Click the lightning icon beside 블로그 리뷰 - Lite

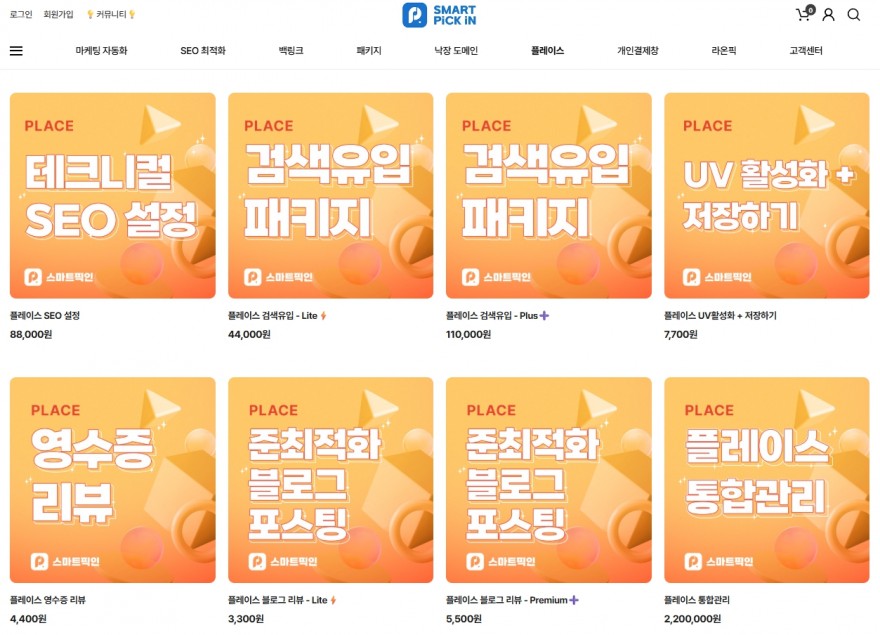pyautogui.click(x=333, y=600)
